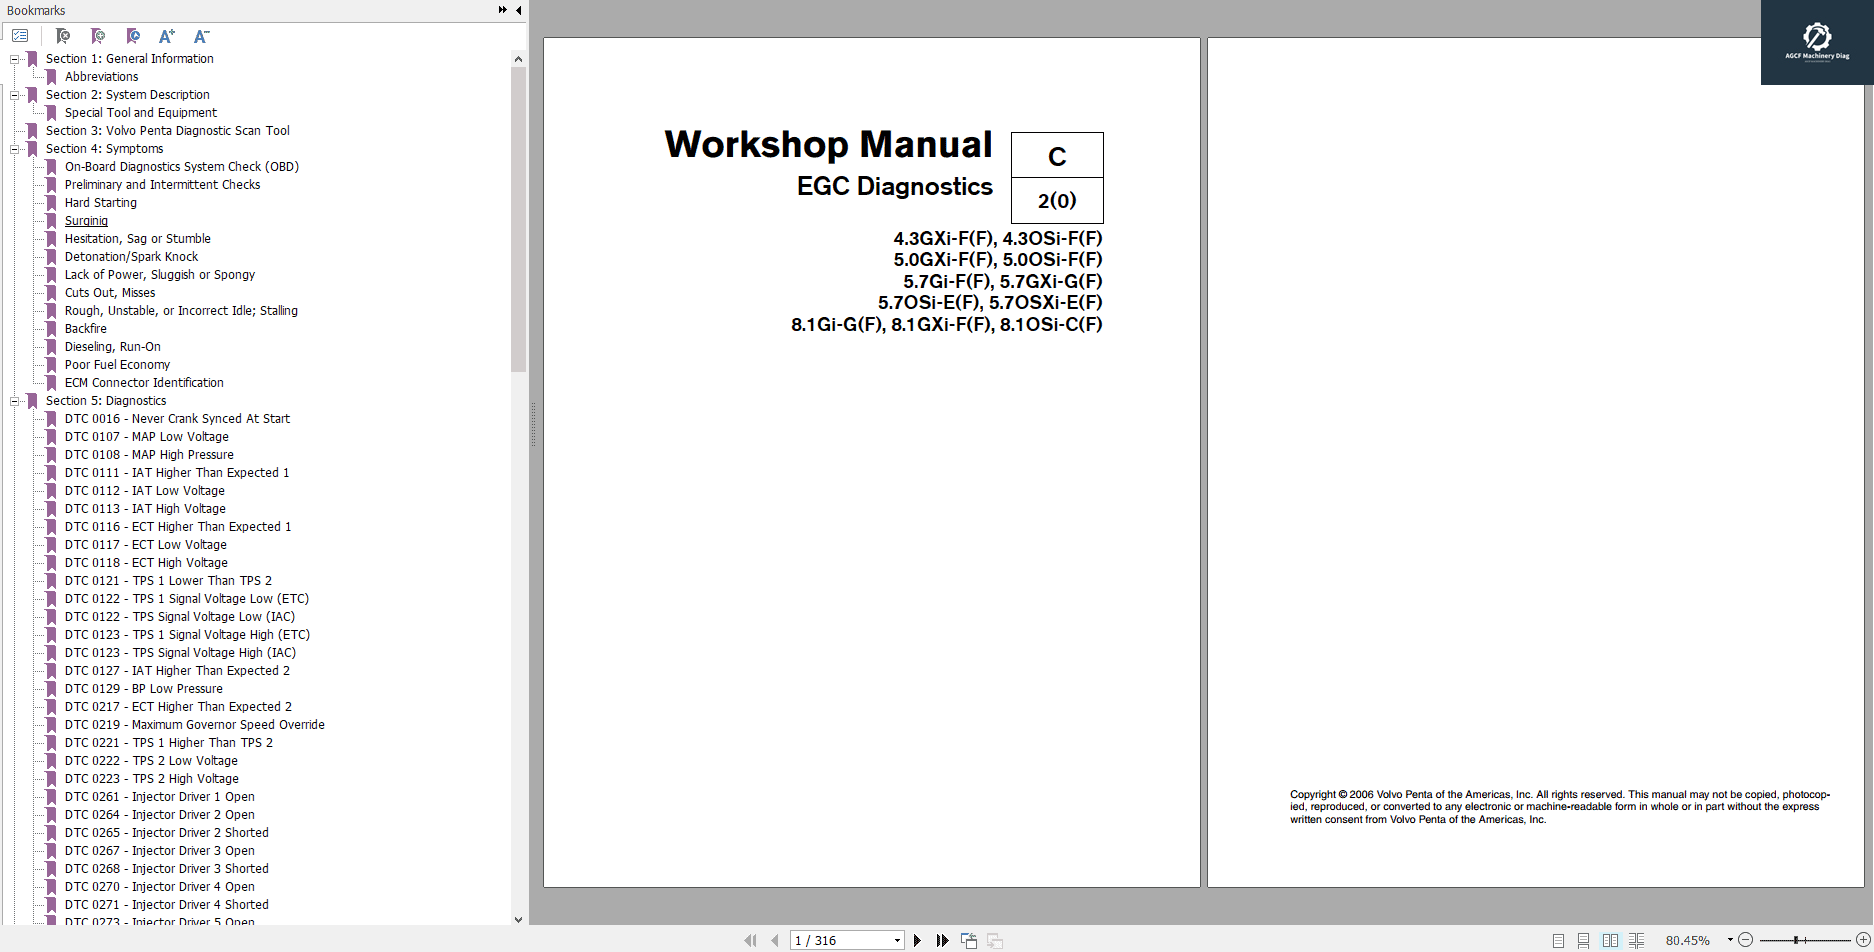Click inside the page number input field

[x=830, y=940]
